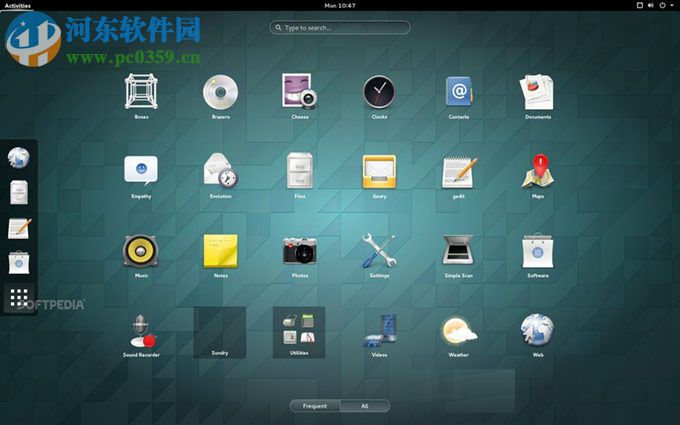This screenshot has height=425, width=680.
Task: Open the power system menu
Action: 666,5
